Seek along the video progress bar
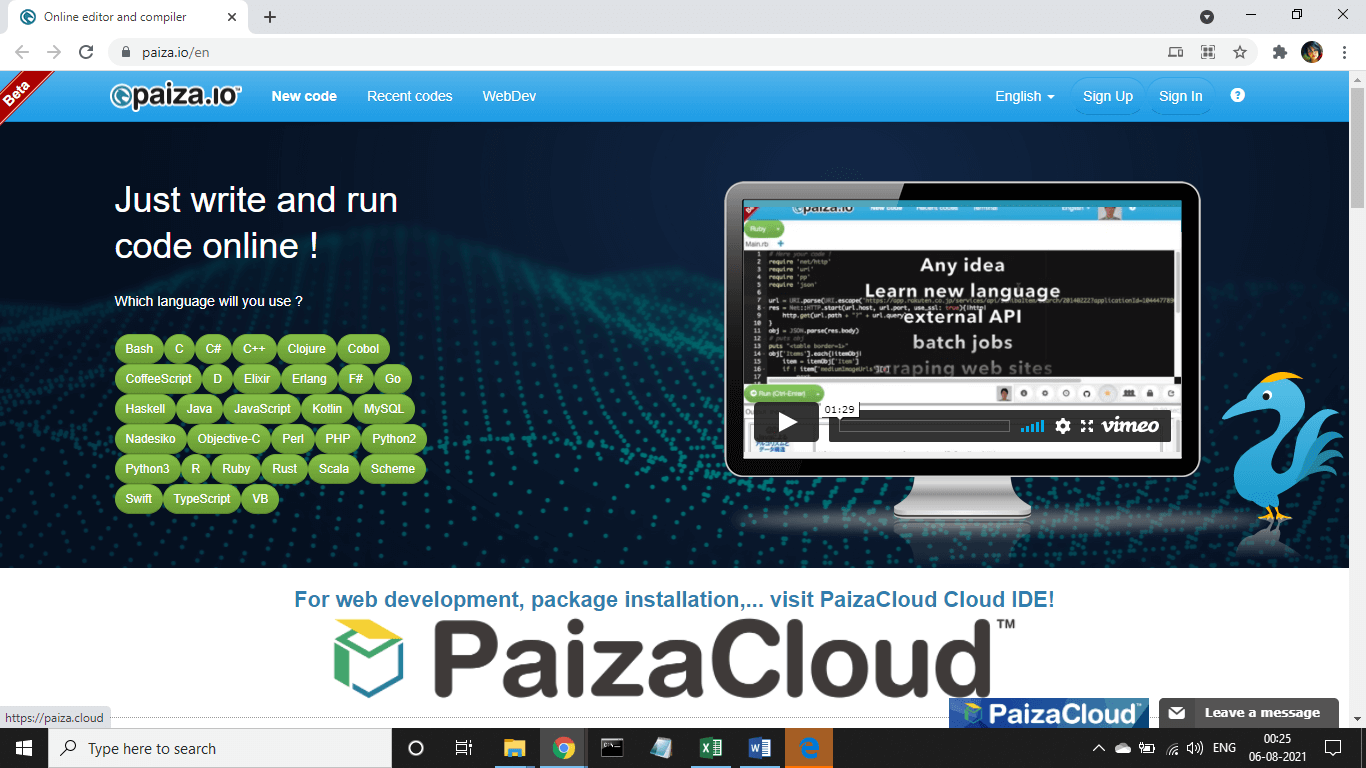The width and height of the screenshot is (1366, 768). [925, 427]
